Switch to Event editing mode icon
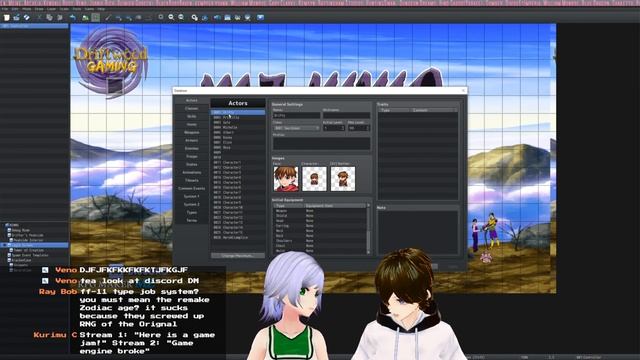 point(96,18)
